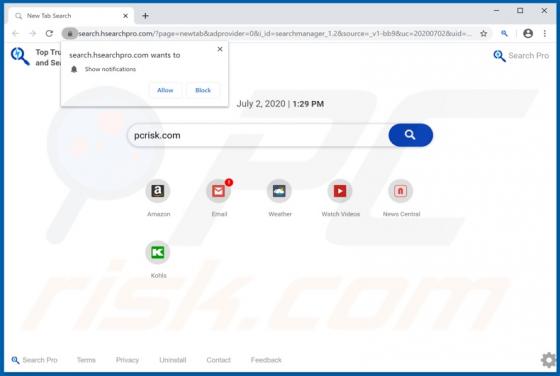This screenshot has width=560, height=376.
Task: Open the Privacy footer link
Action: [x=127, y=360]
